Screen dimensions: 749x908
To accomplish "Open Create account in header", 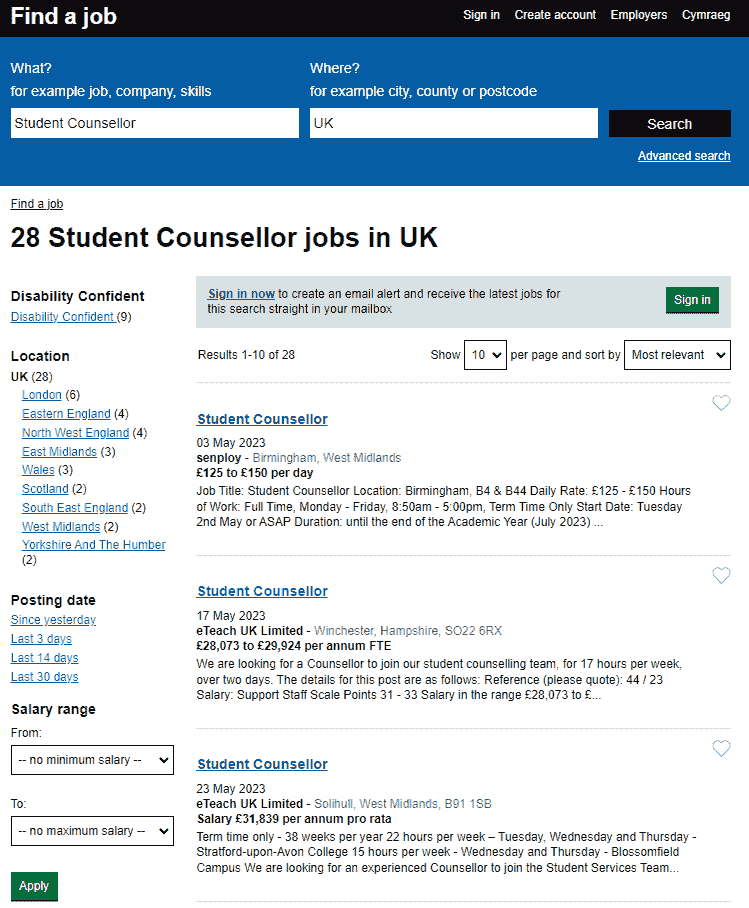I will [x=555, y=15].
